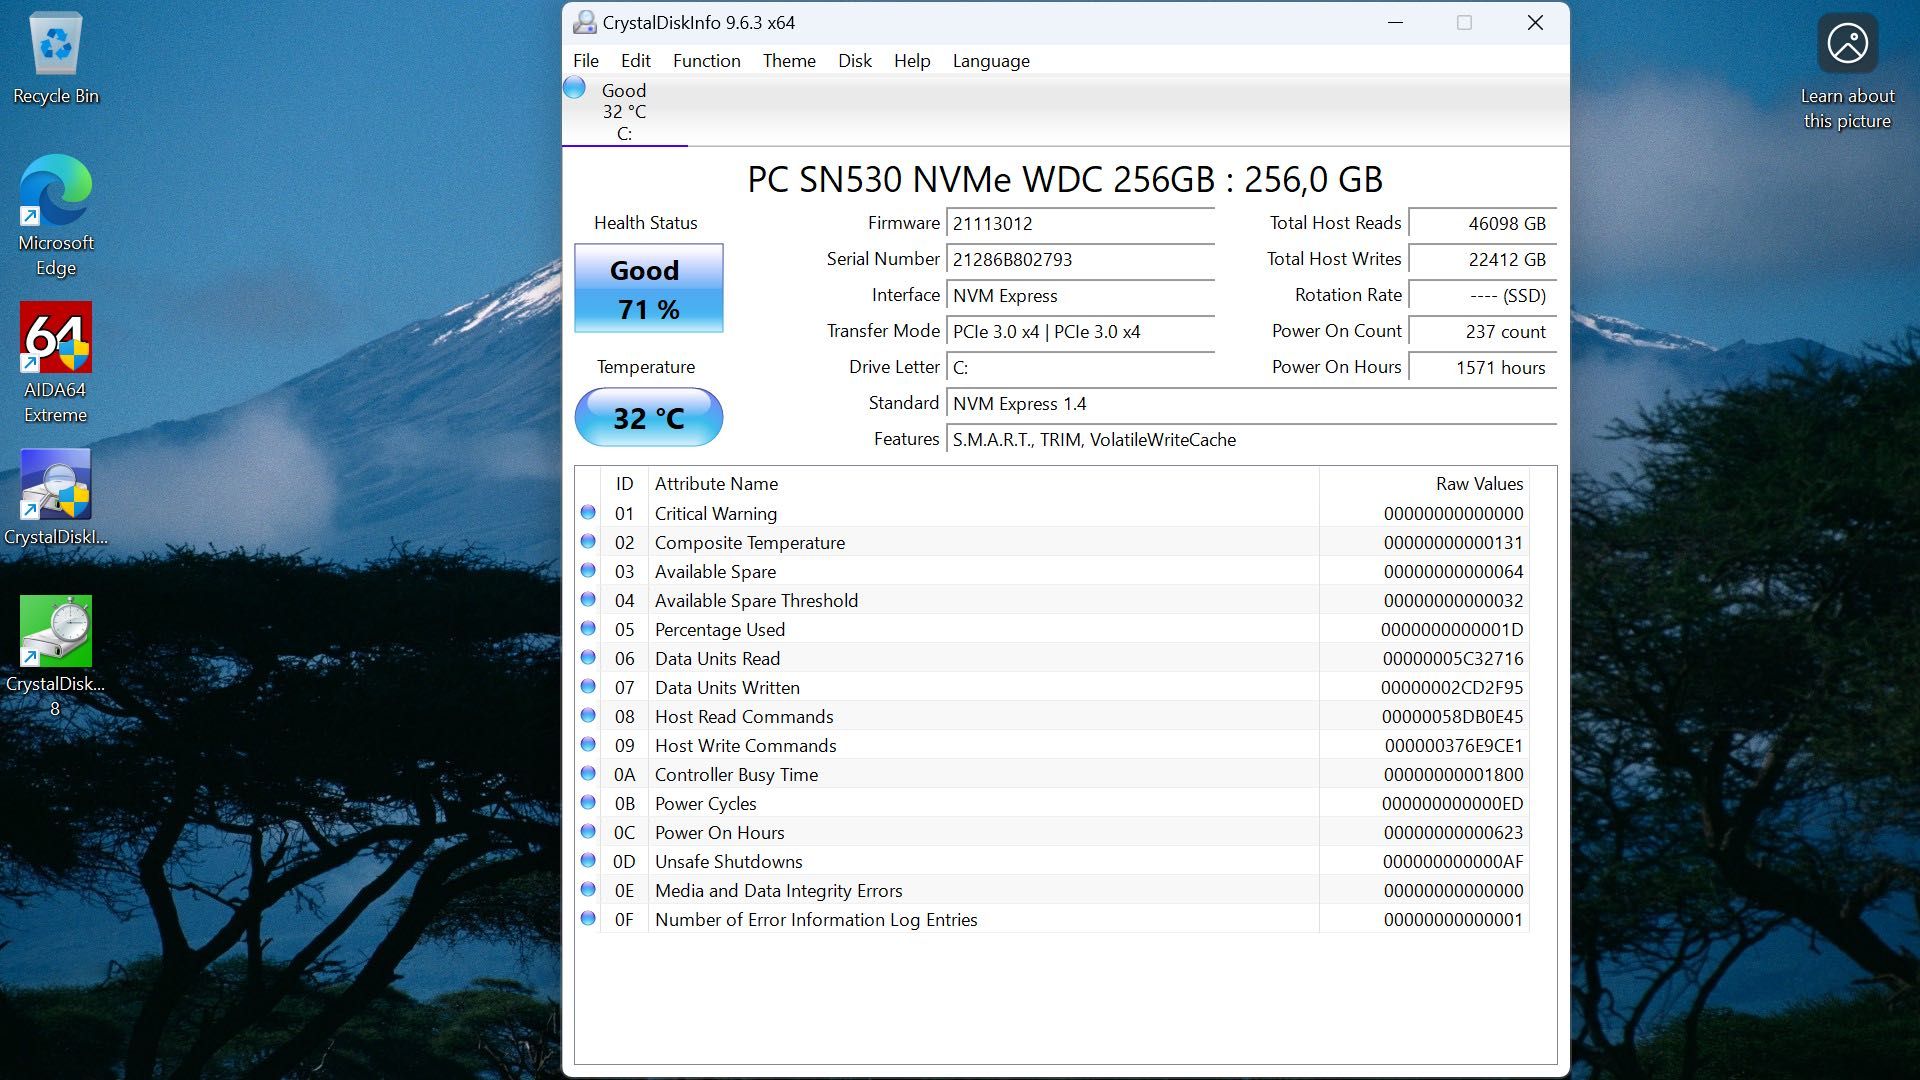Open AIDA64 Extreme desktop shortcut
Screen dimensions: 1920x1080
[x=56, y=362]
